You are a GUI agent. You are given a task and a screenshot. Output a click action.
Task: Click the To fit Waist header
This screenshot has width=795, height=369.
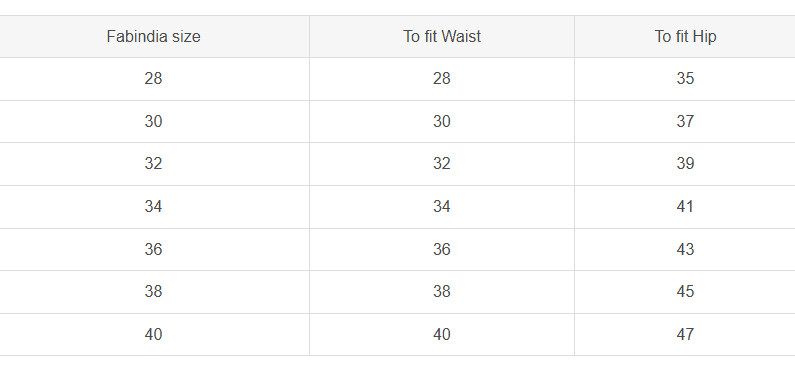[x=442, y=36]
